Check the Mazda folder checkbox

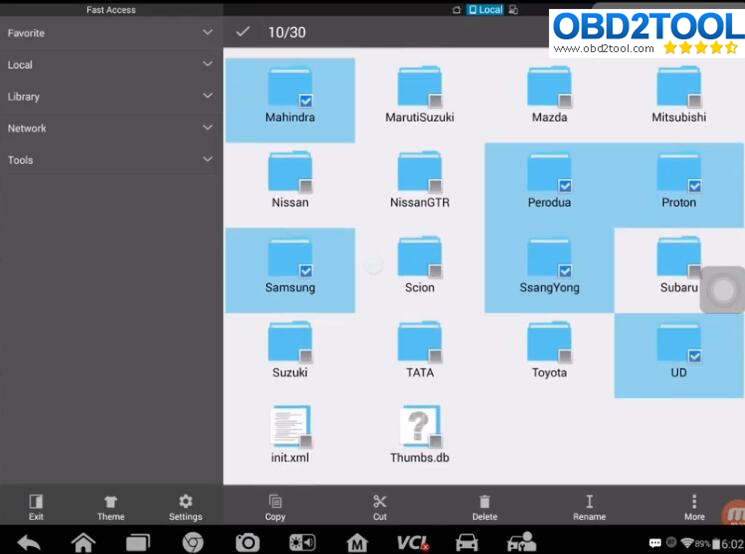[x=565, y=100]
